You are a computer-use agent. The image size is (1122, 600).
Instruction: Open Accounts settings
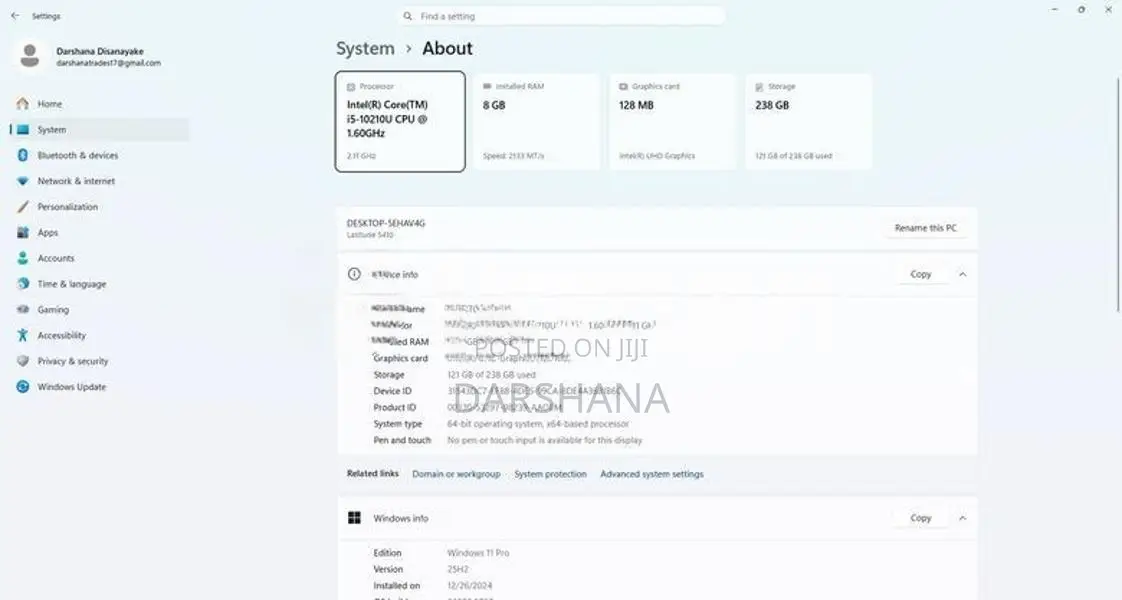point(100,258)
